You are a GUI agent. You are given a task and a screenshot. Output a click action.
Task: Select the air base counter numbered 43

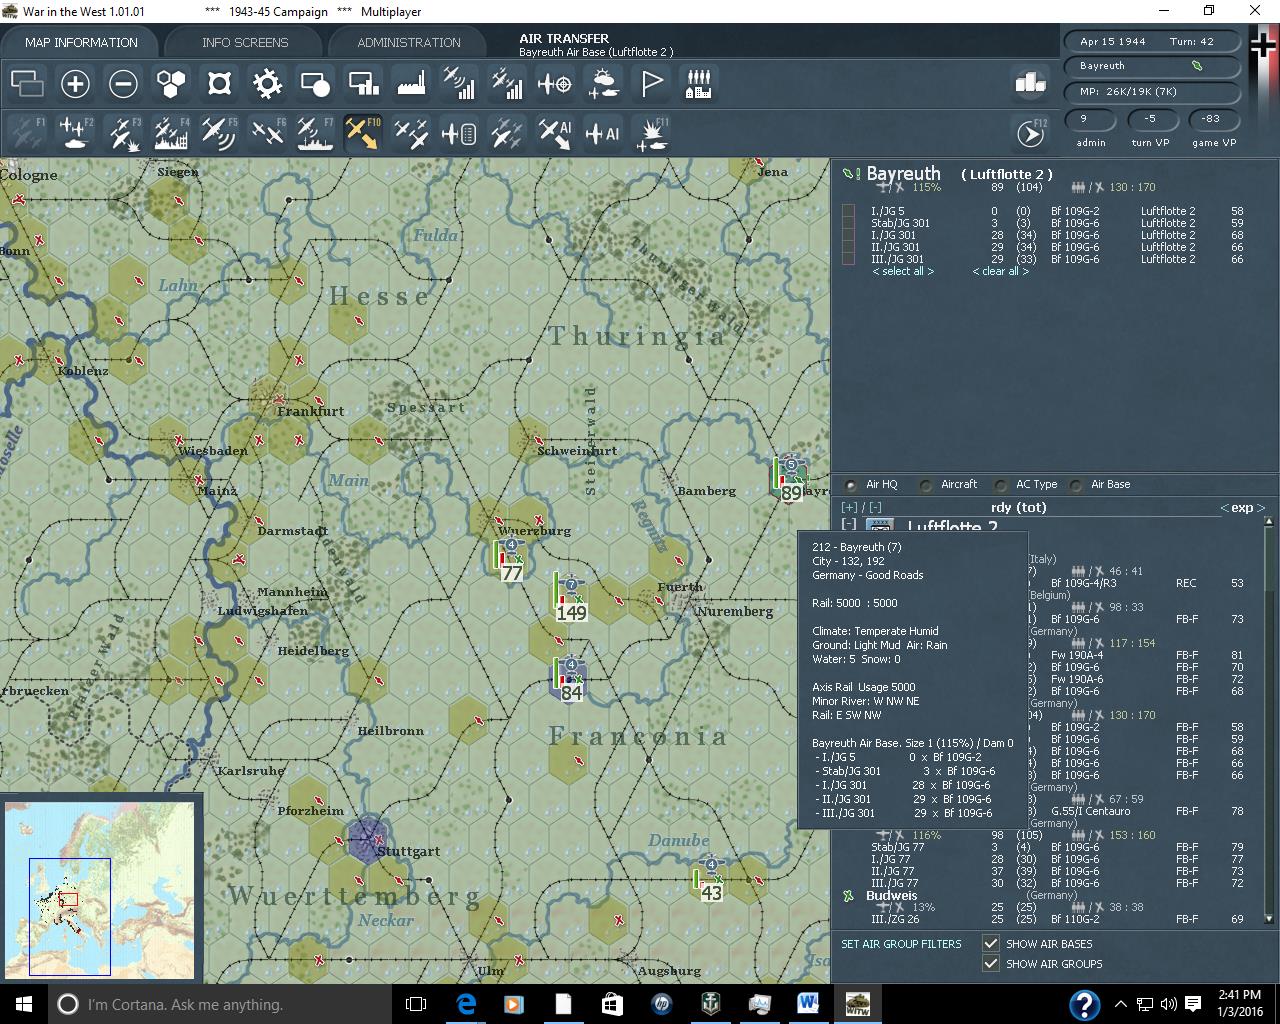tap(710, 879)
